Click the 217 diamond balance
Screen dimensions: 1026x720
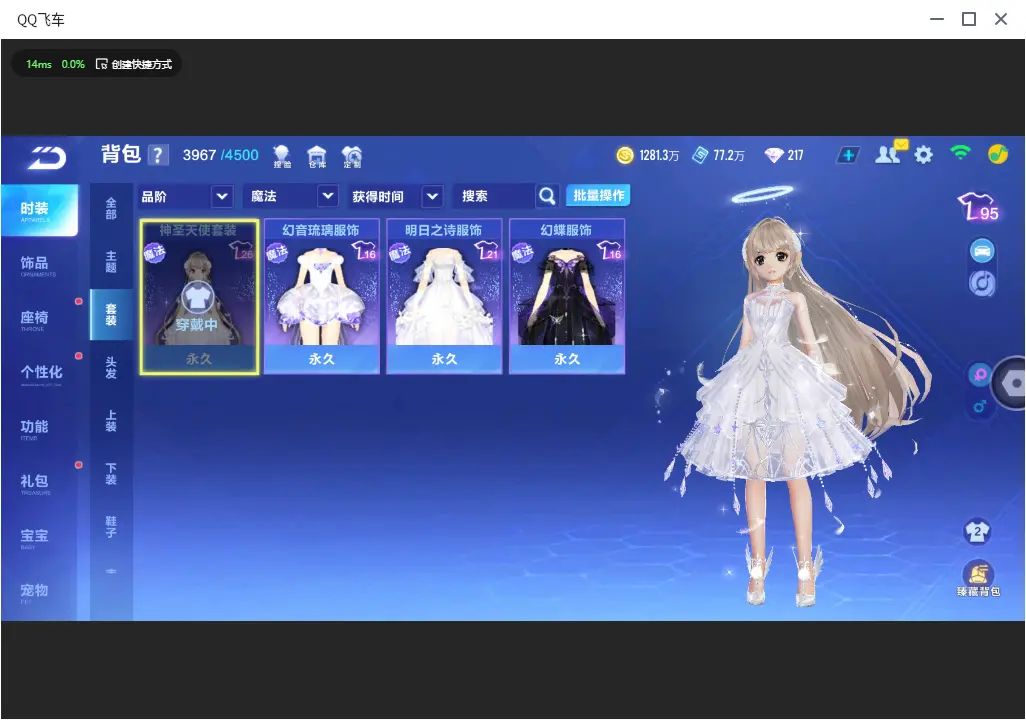tap(795, 156)
